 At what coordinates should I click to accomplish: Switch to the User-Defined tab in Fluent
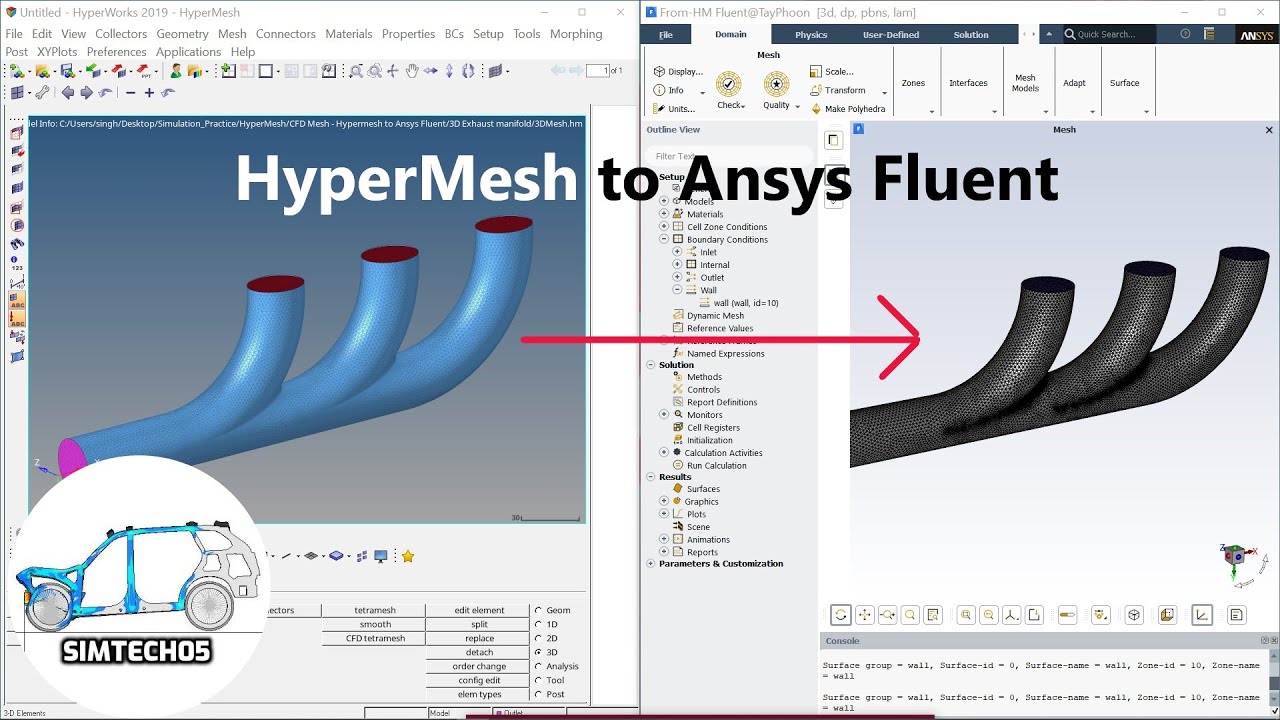click(891, 35)
